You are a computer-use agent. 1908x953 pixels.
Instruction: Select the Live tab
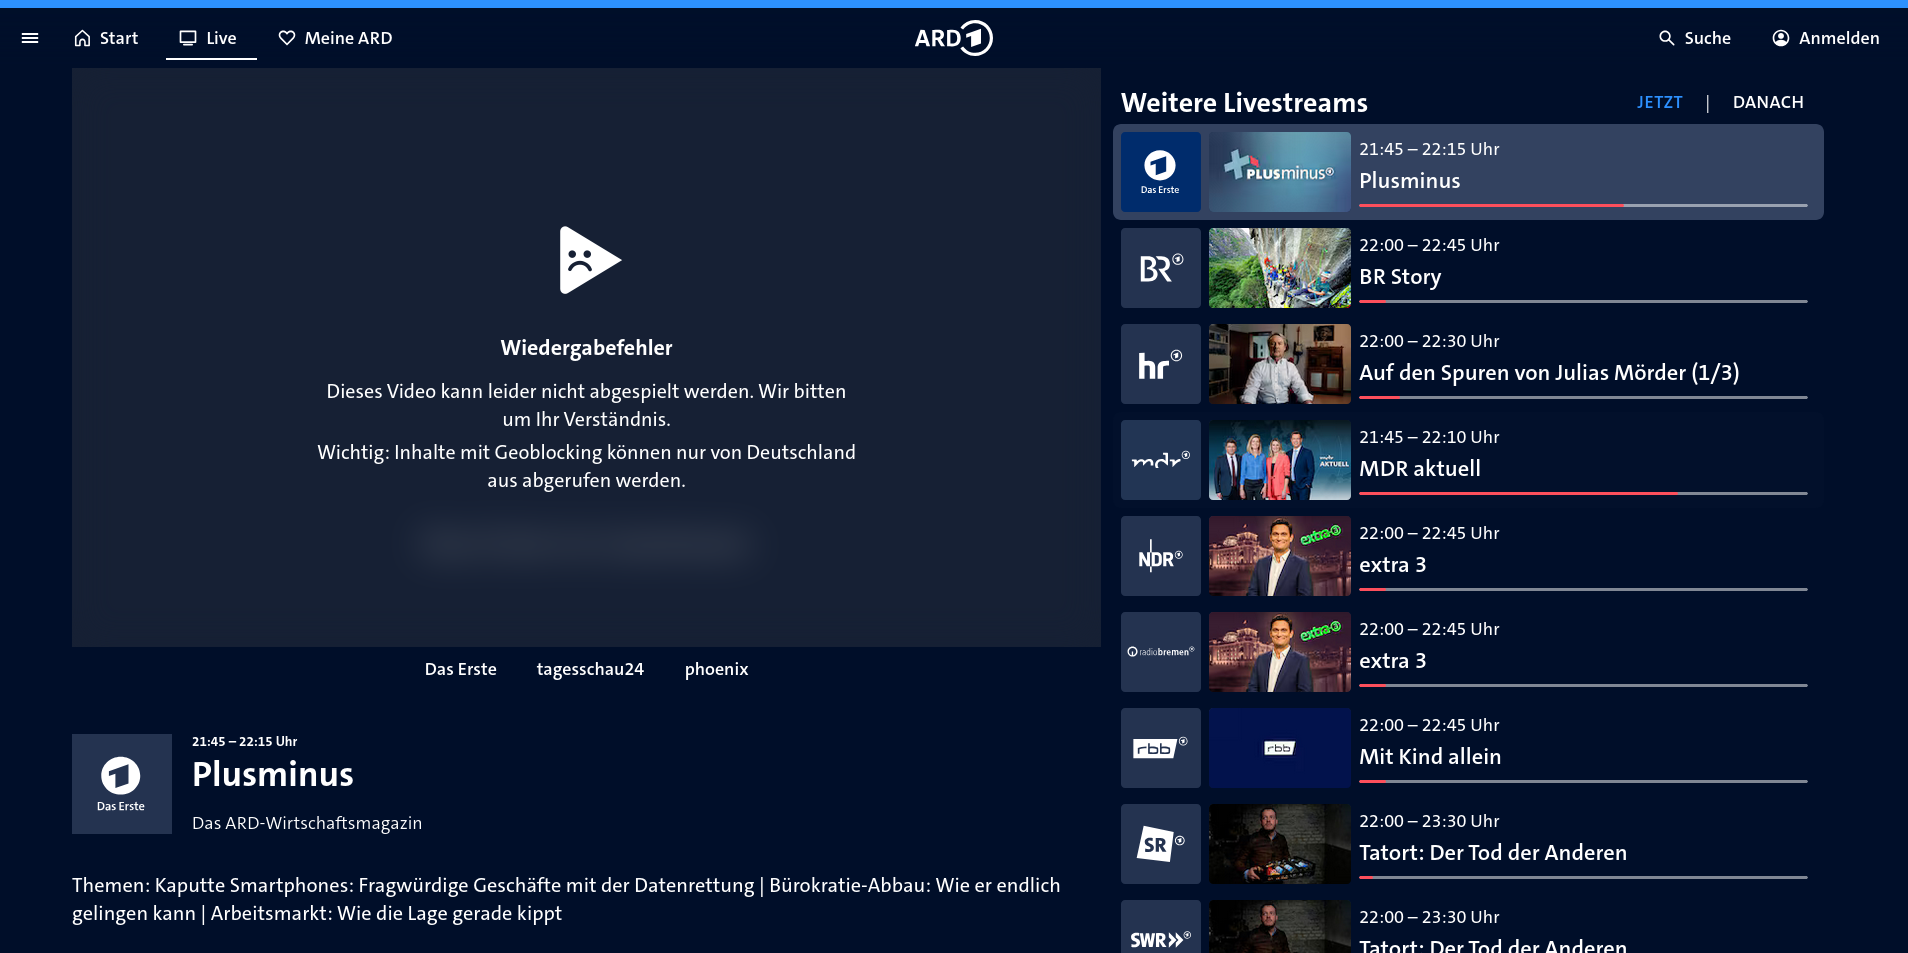[x=209, y=38]
